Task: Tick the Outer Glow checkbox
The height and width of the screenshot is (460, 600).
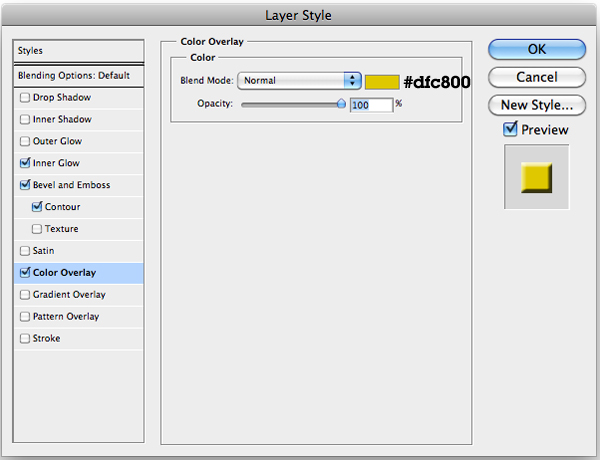Action: pos(25,141)
